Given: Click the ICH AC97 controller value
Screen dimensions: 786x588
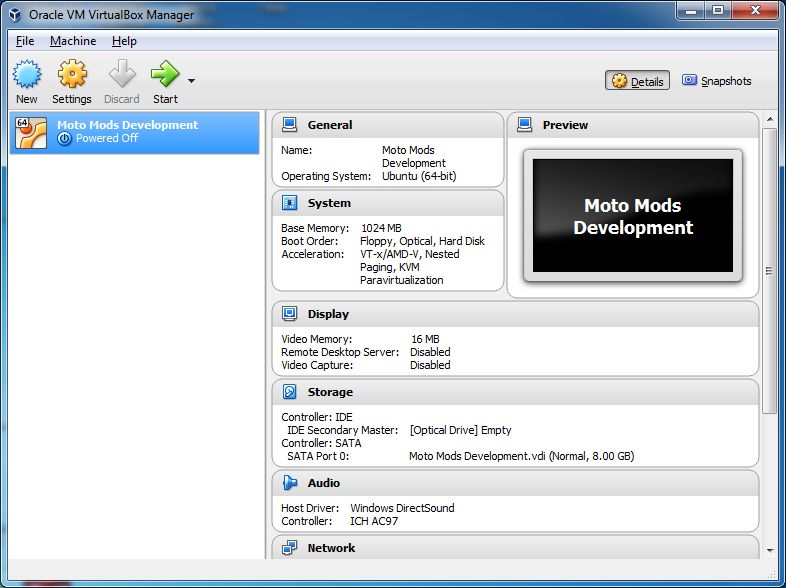Looking at the screenshot, I should [x=374, y=521].
